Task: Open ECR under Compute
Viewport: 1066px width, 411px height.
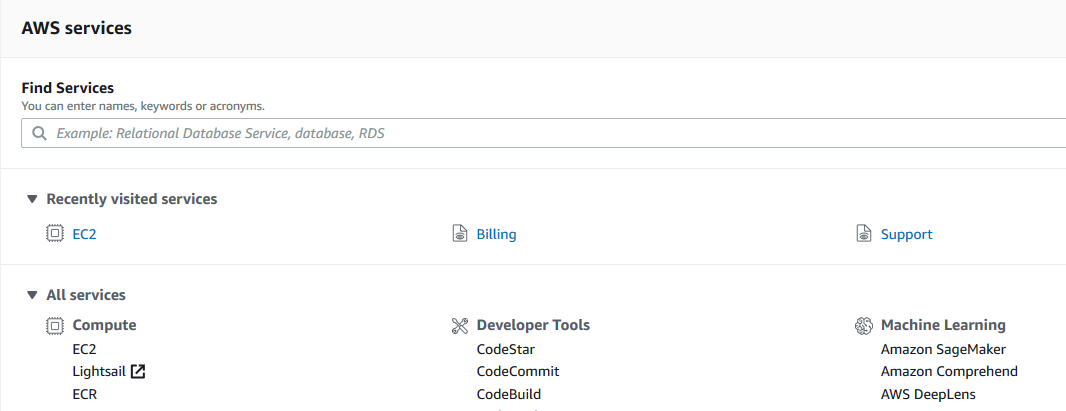Action: [x=84, y=394]
